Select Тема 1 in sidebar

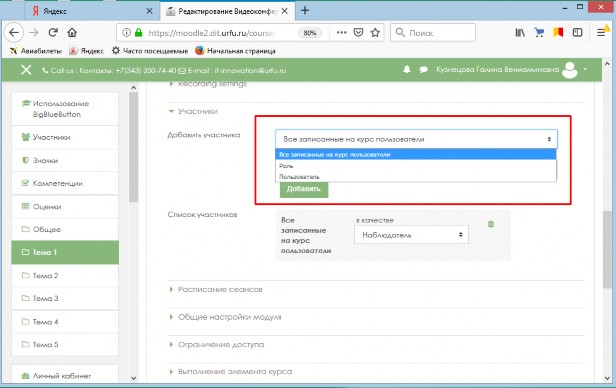tap(65, 252)
